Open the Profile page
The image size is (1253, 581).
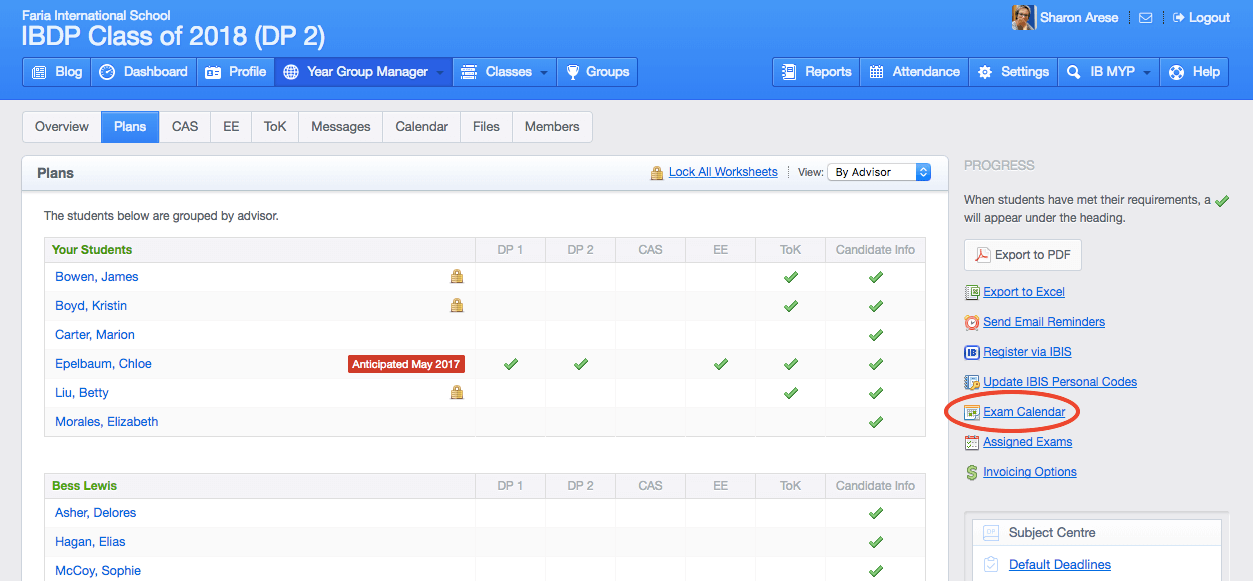(x=236, y=72)
